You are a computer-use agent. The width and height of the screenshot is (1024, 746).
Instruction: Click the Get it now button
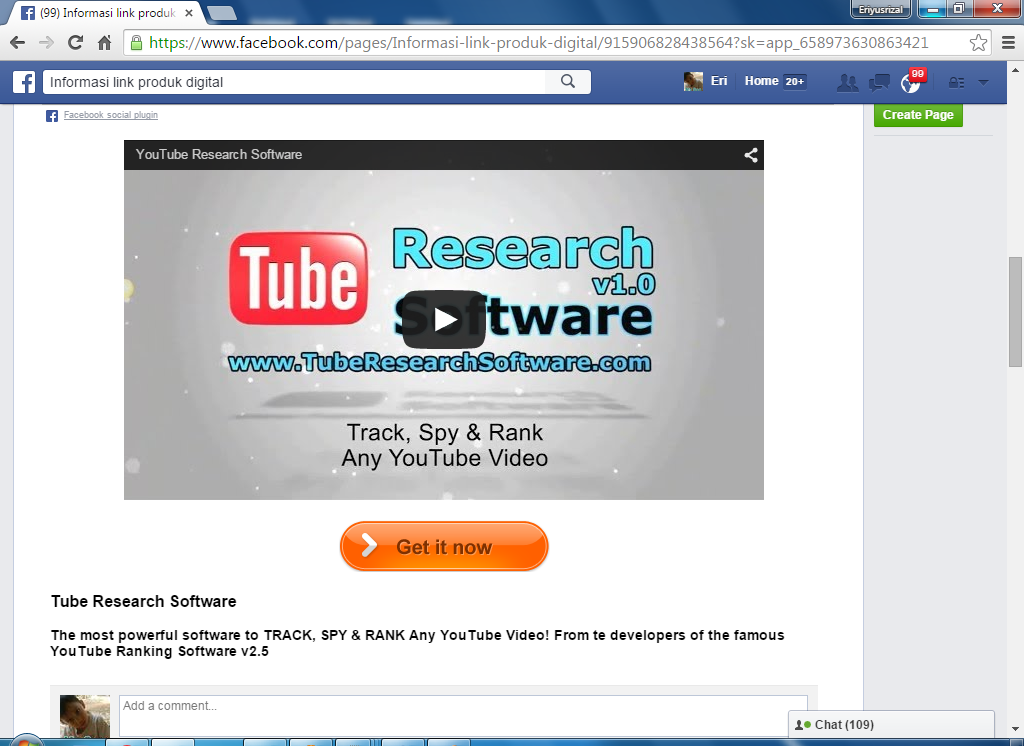click(444, 546)
